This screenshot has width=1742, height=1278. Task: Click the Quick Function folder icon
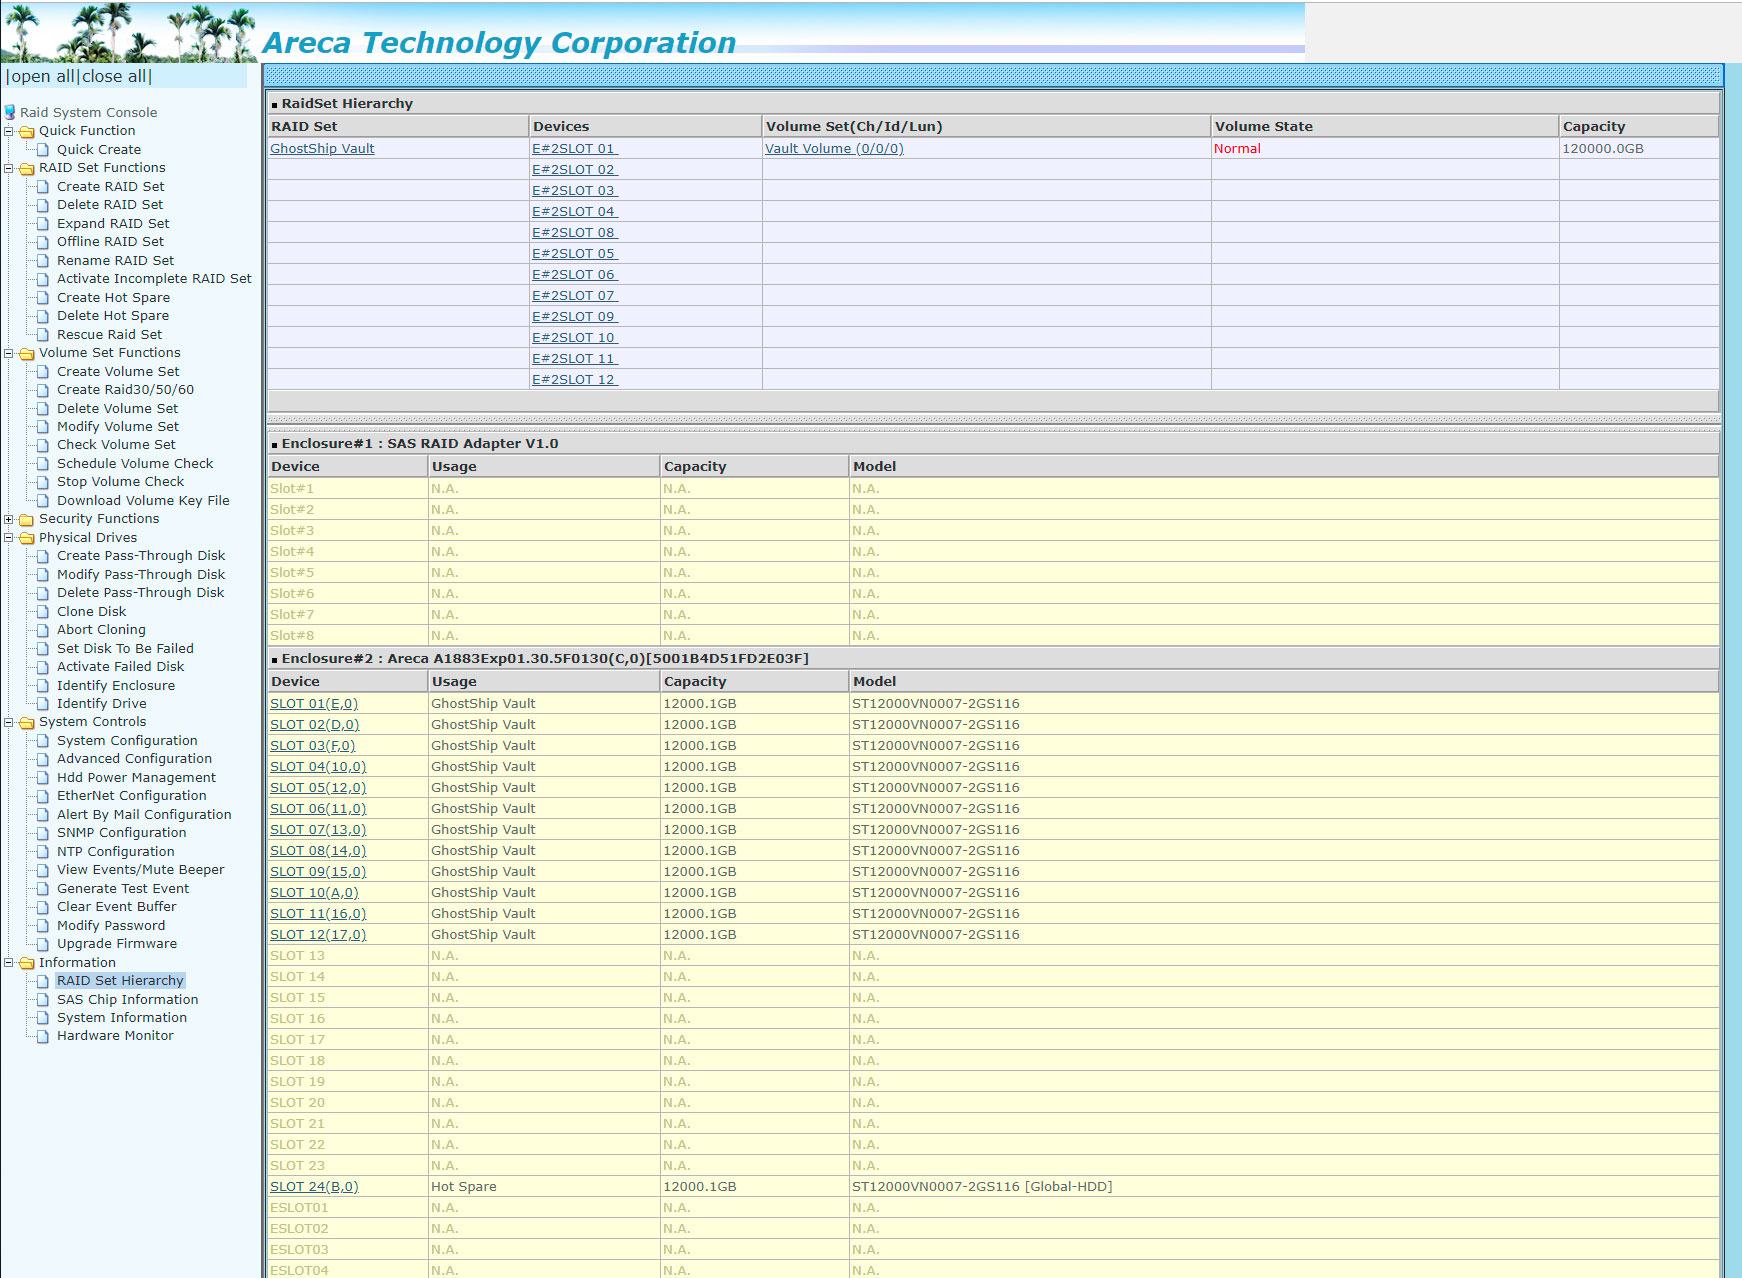pos(27,131)
